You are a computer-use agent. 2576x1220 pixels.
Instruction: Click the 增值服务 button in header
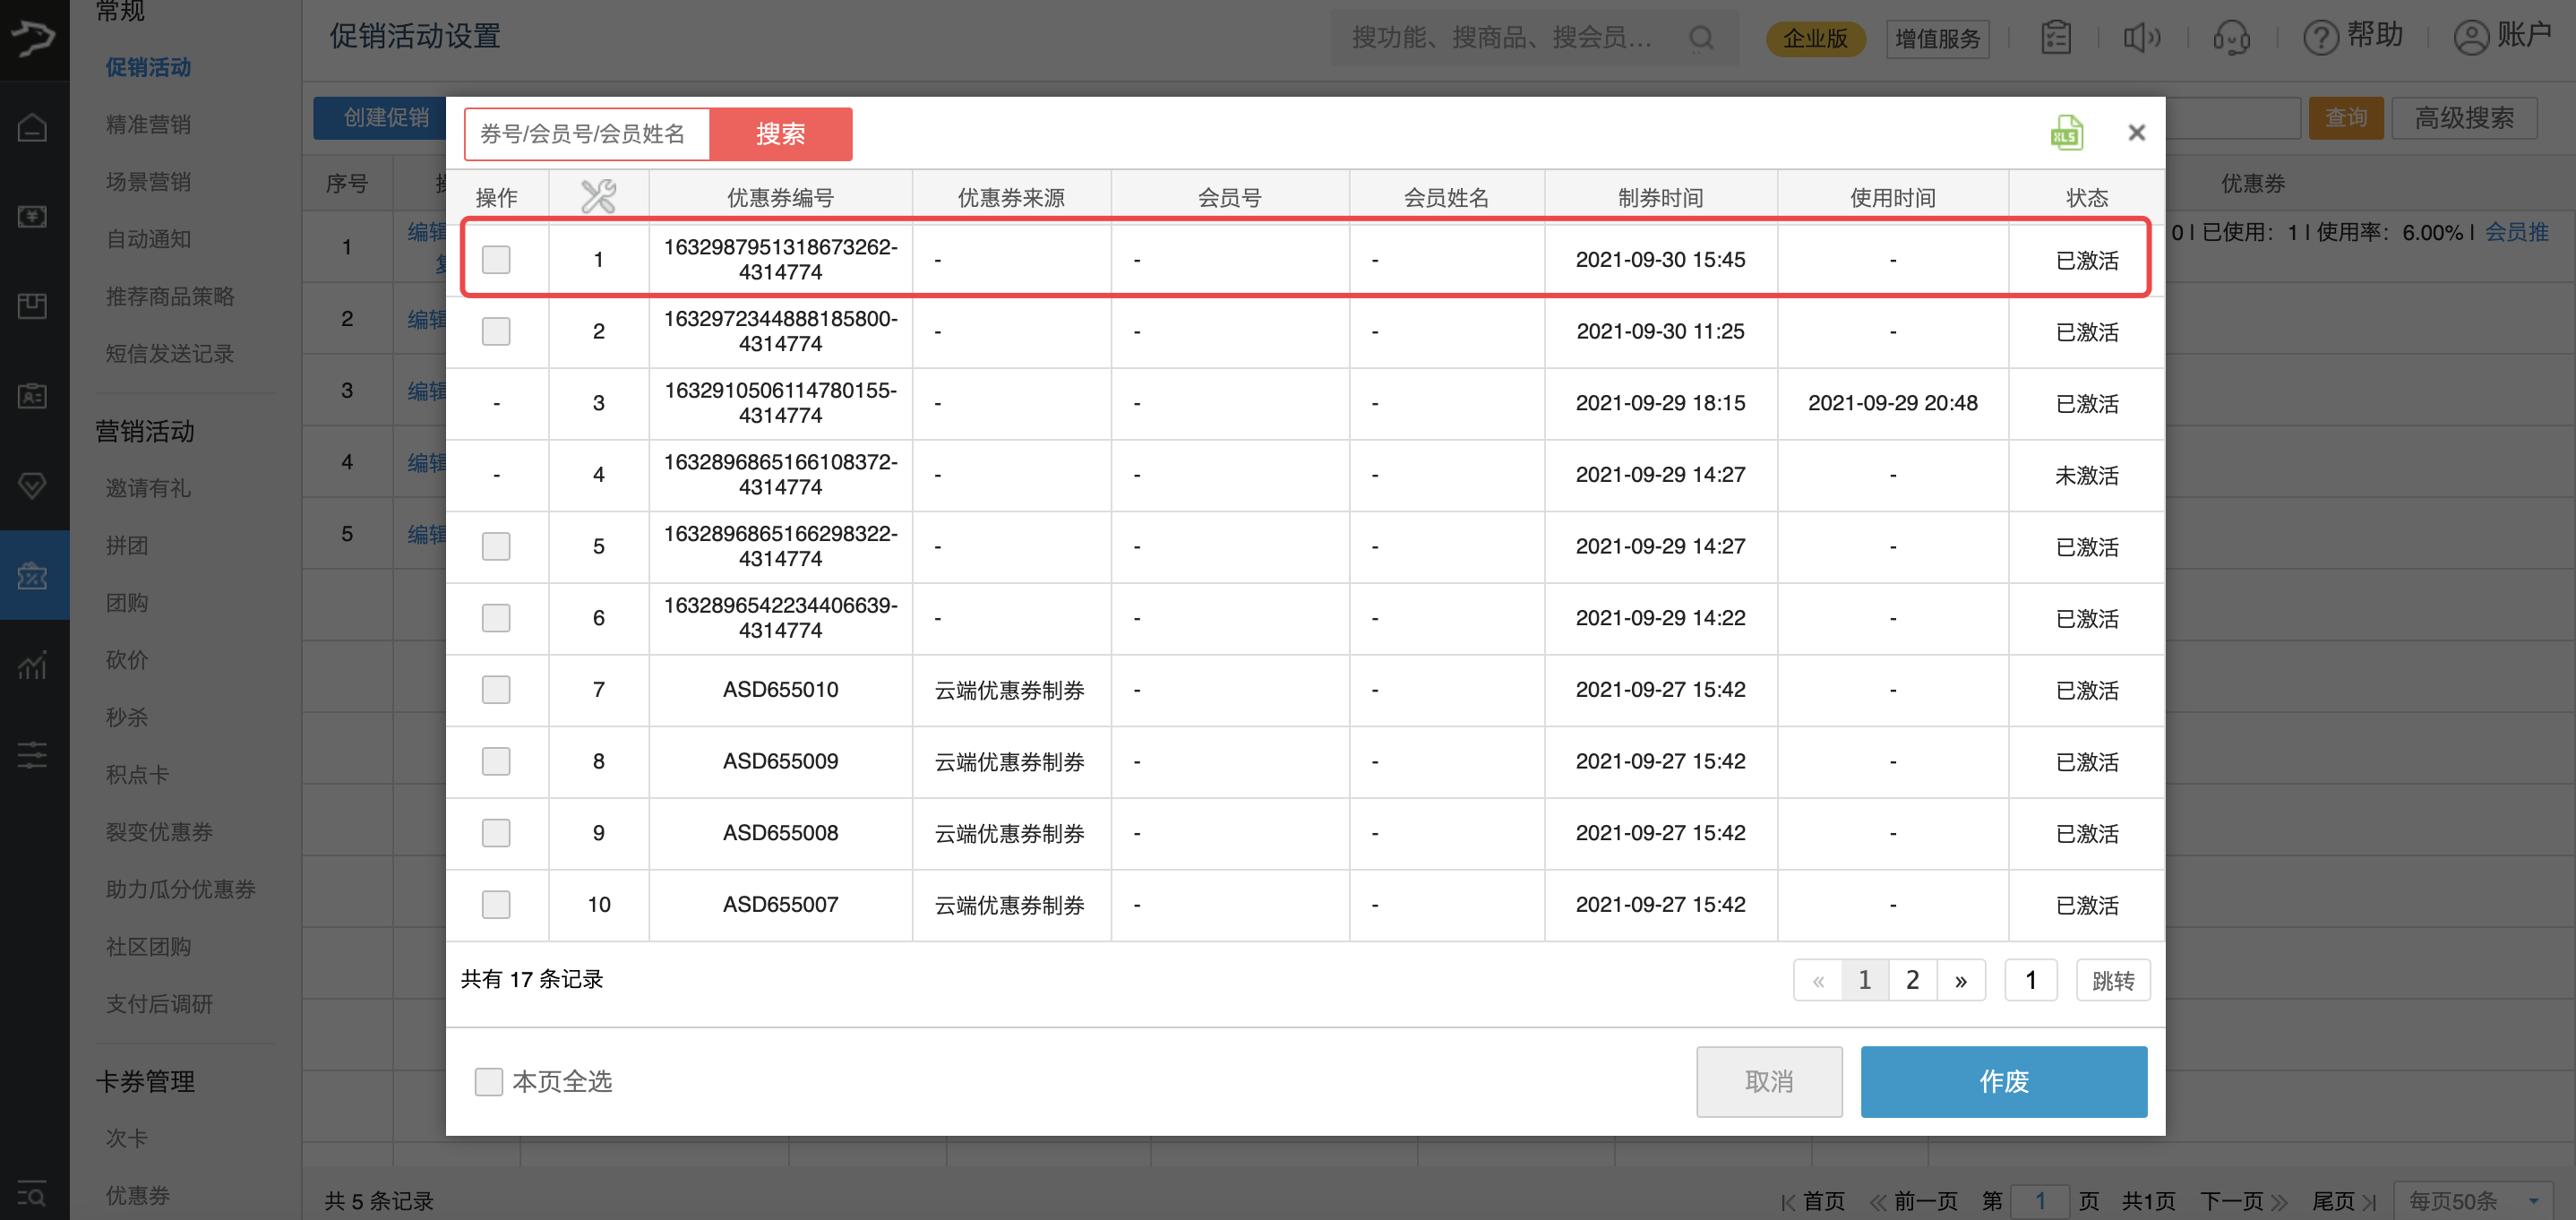point(1937,39)
